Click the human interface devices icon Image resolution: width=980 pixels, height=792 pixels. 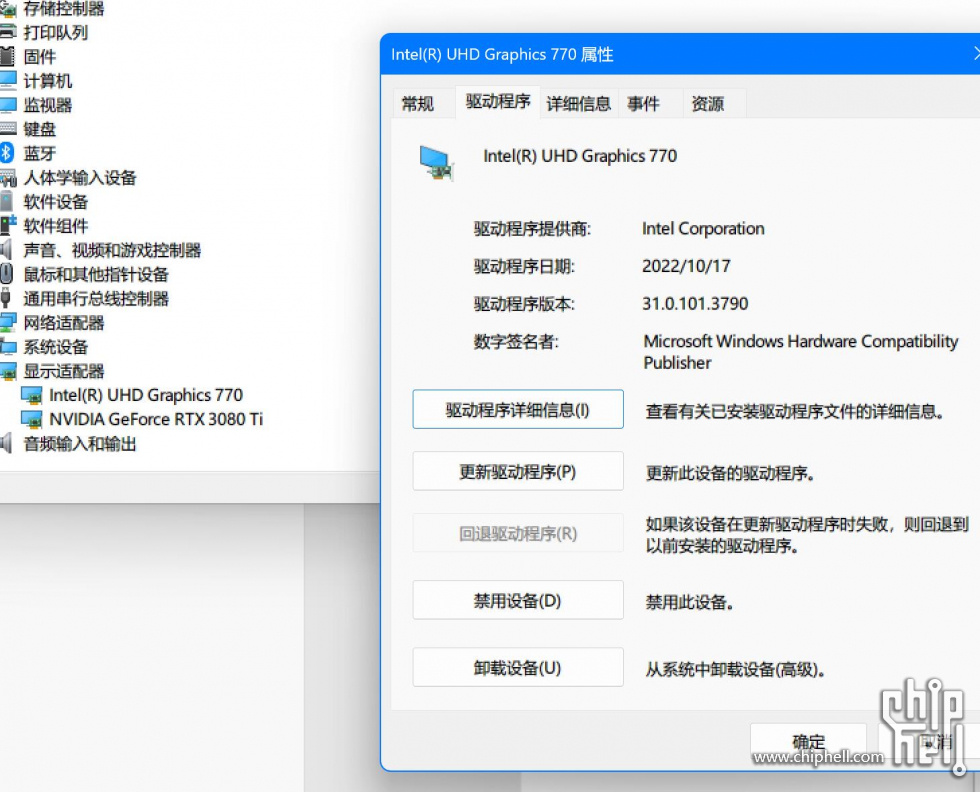click(x=7, y=178)
